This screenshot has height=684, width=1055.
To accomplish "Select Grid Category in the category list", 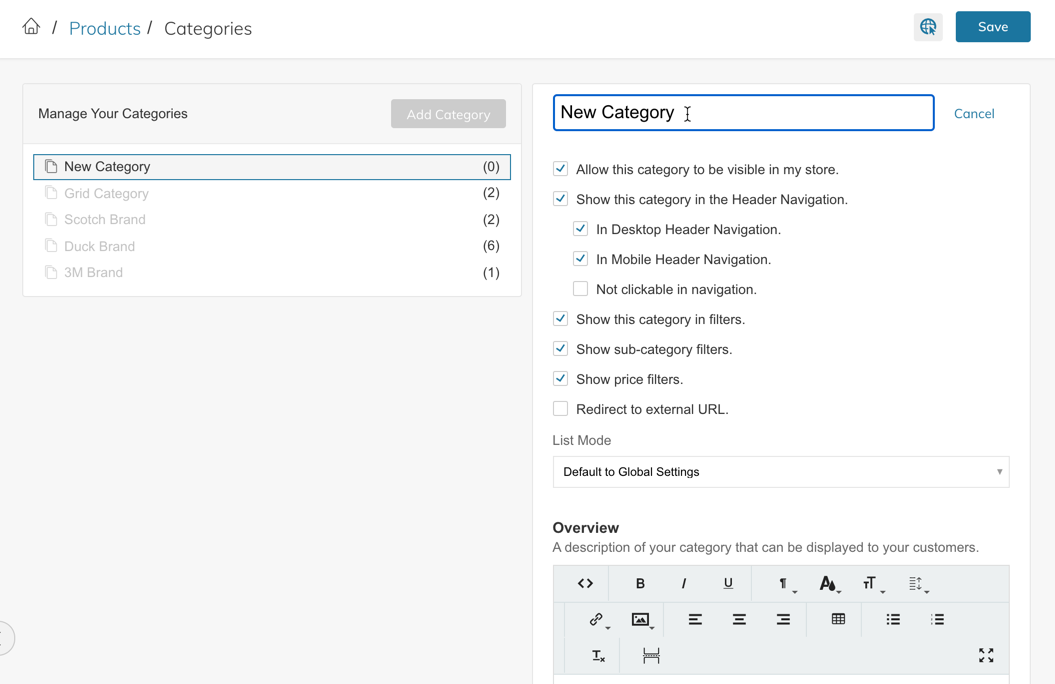I will tap(106, 194).
